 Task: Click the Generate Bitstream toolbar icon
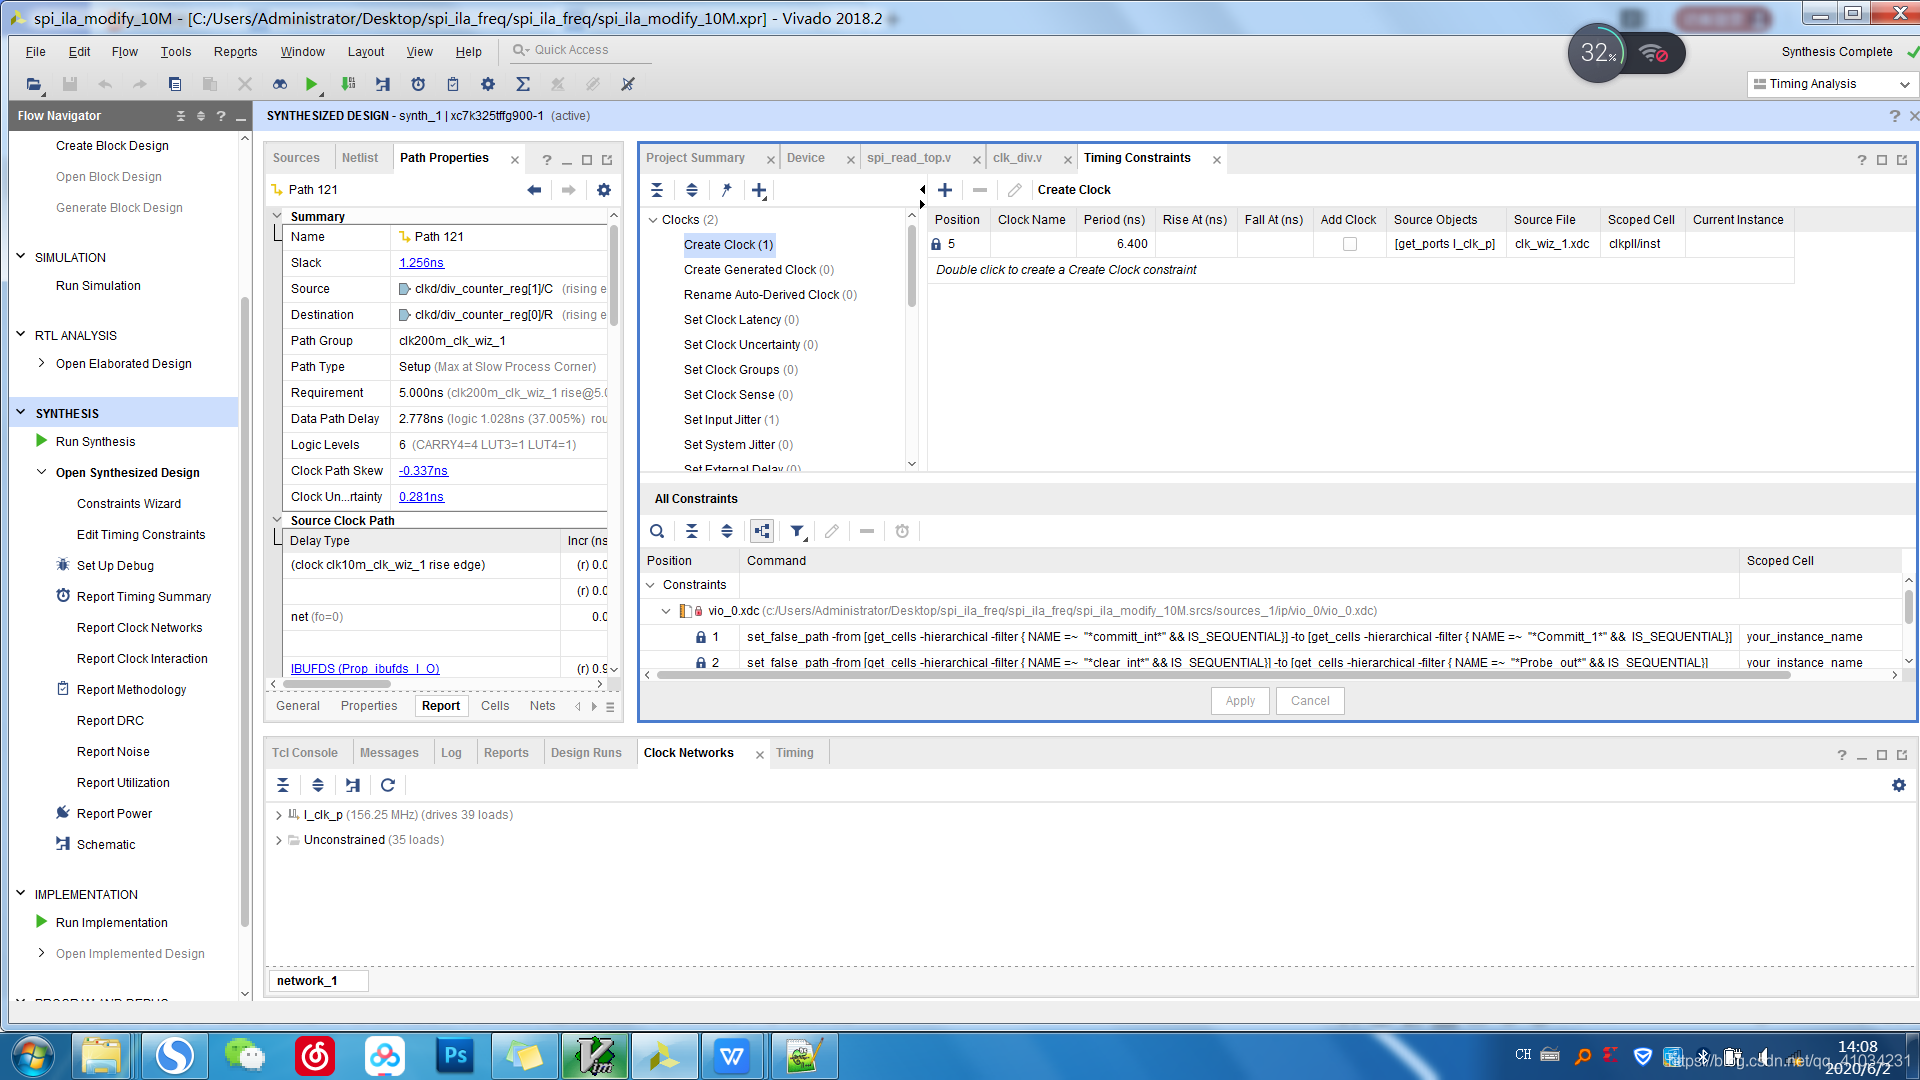[348, 85]
